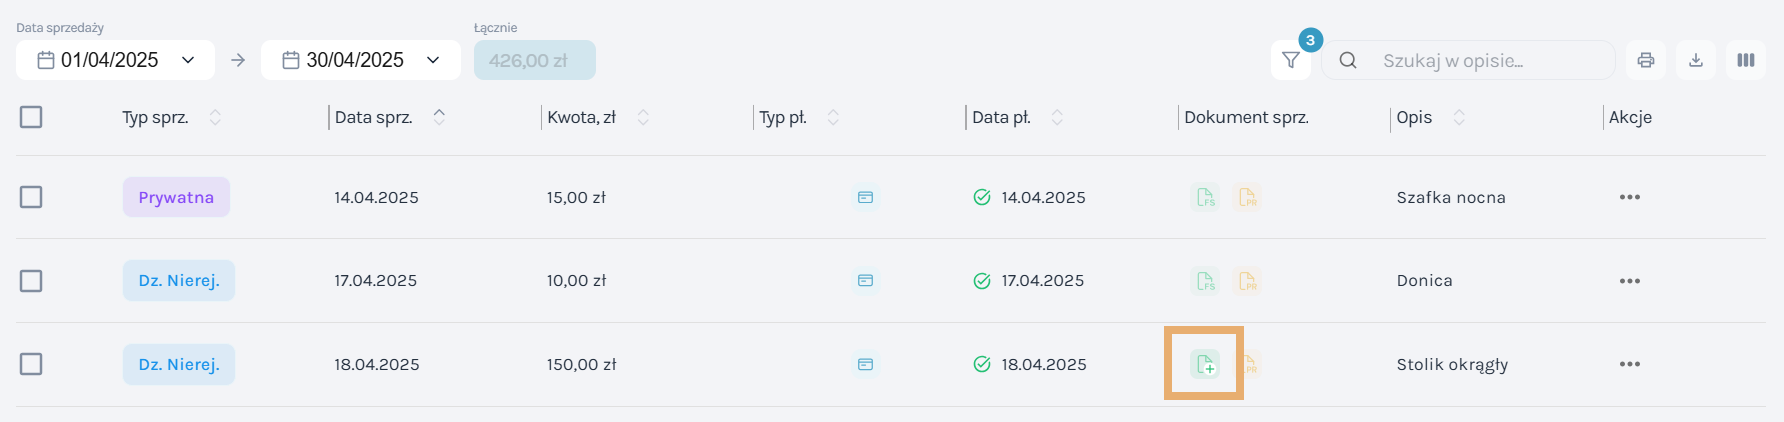Check the Szafka nocna row checkbox
The image size is (1784, 422).
click(x=31, y=197)
